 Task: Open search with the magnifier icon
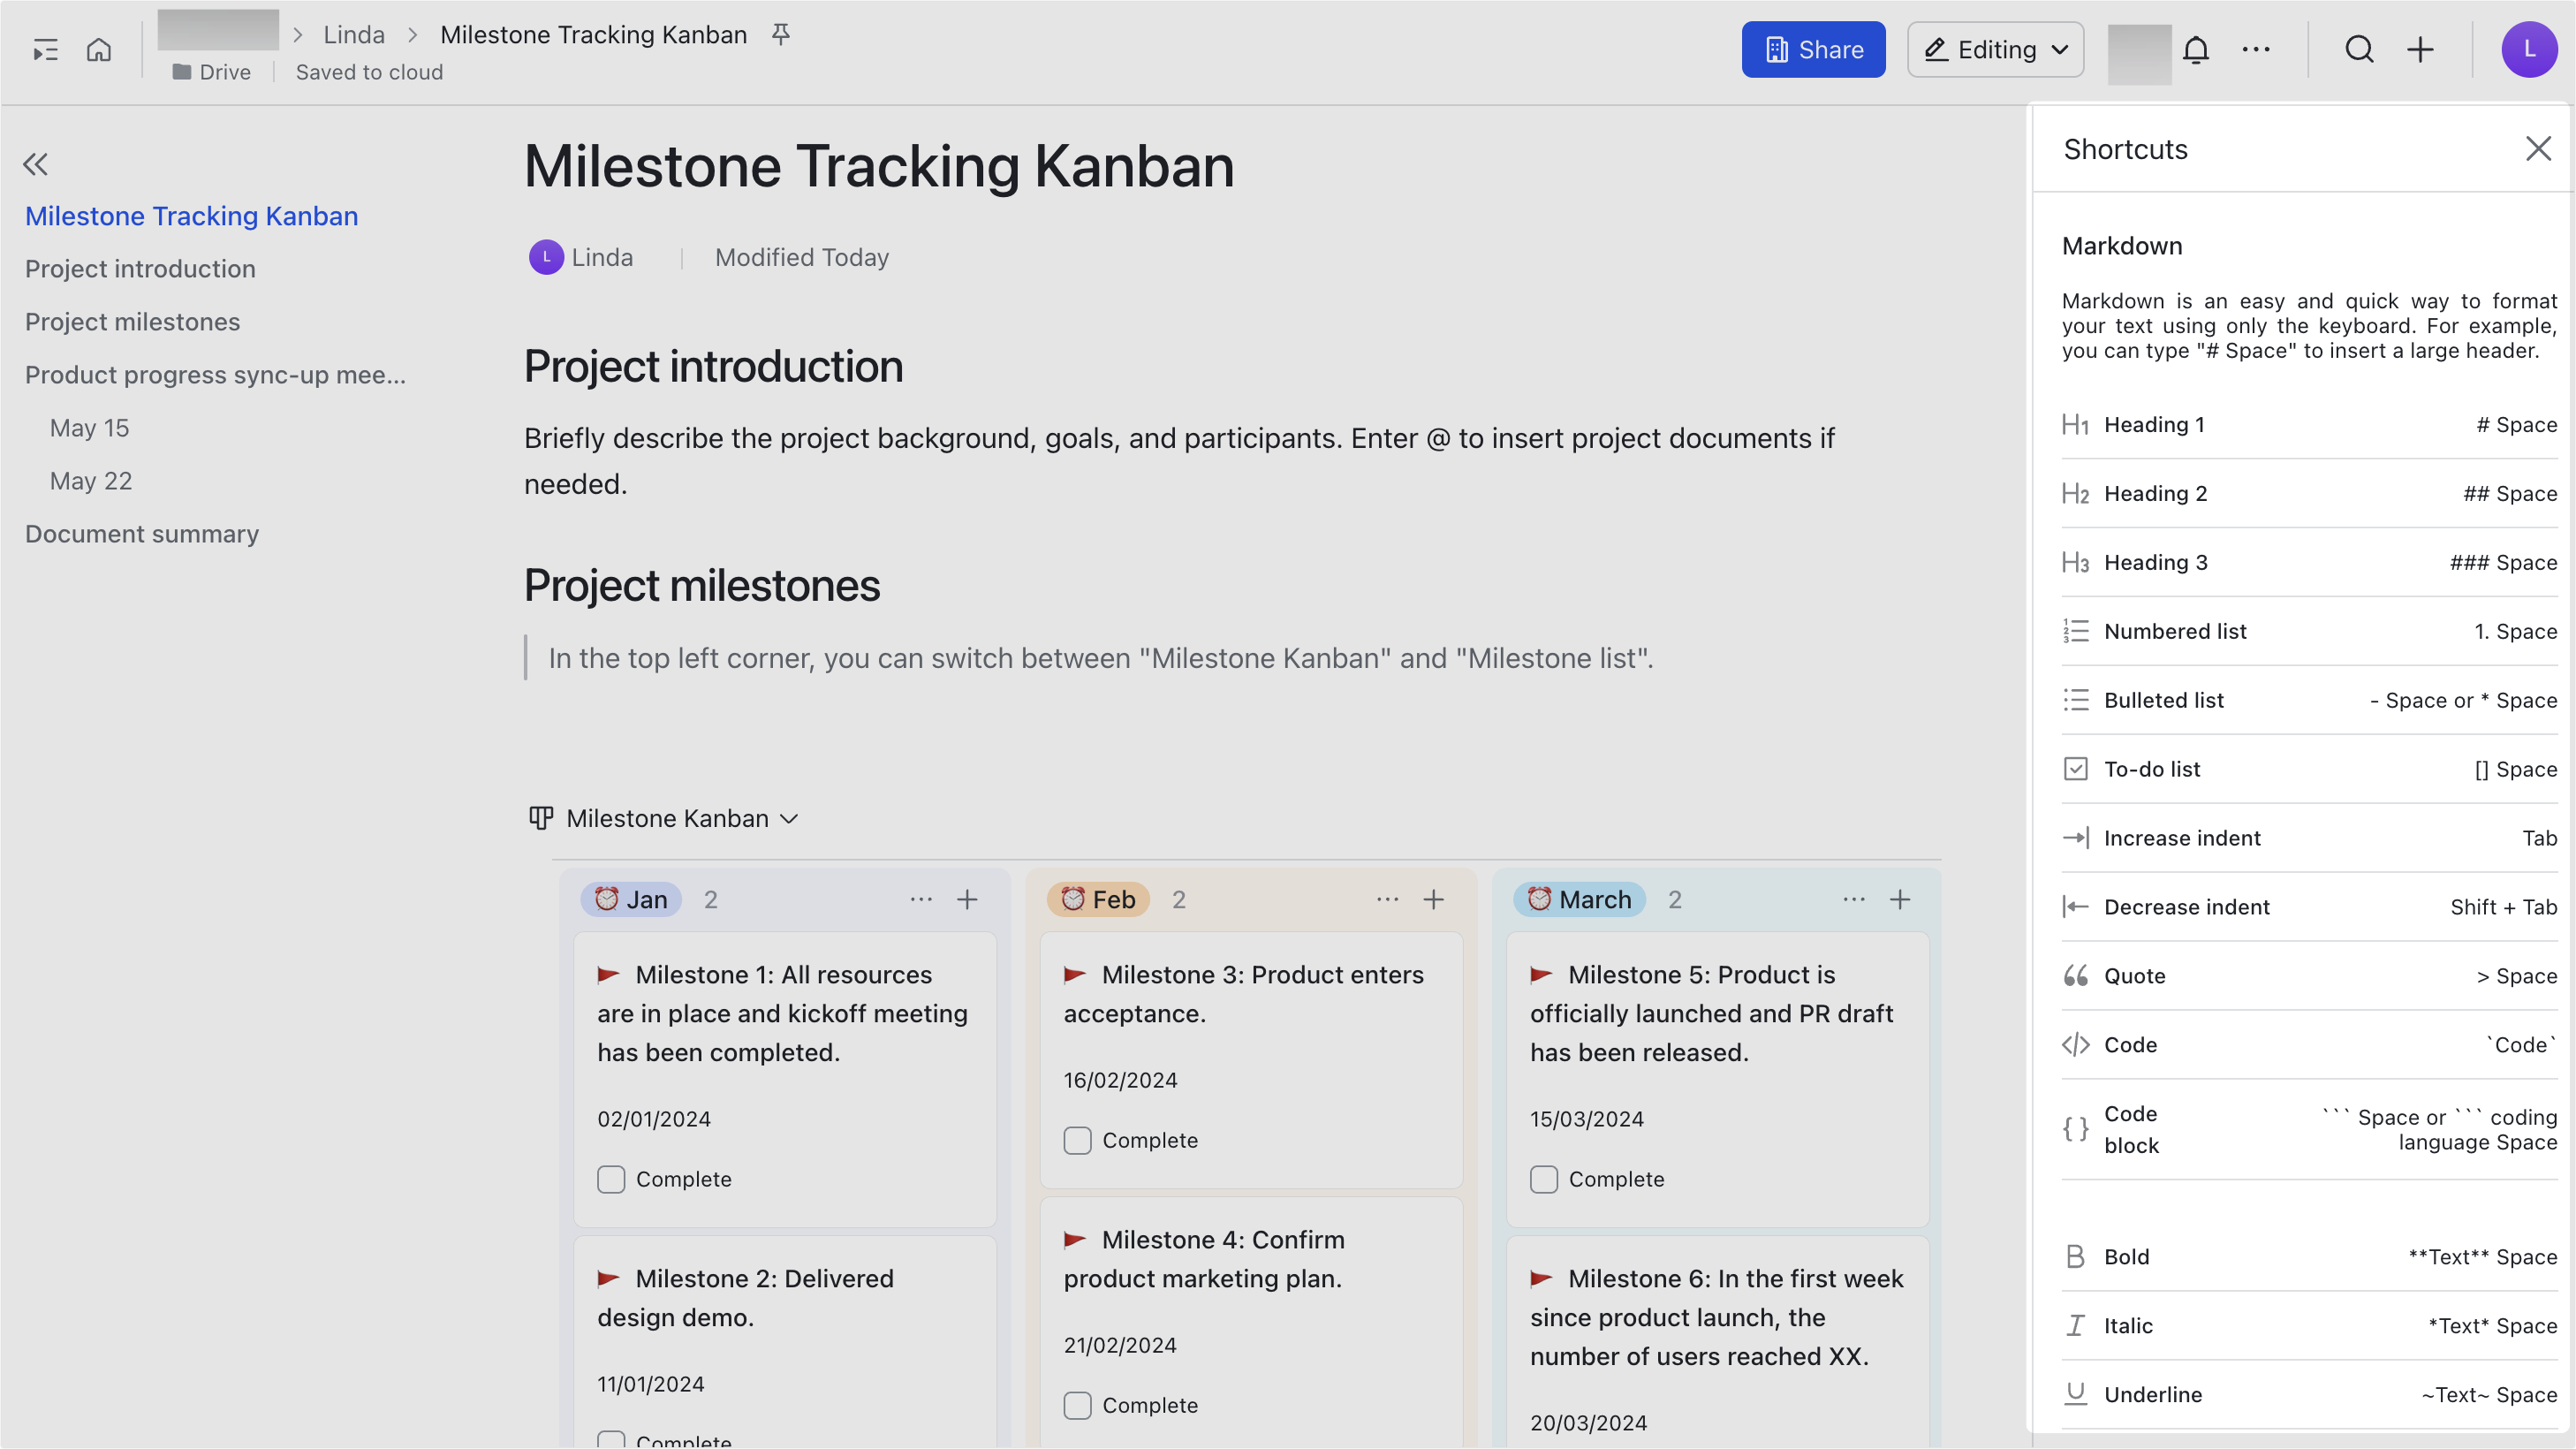pos(2359,50)
